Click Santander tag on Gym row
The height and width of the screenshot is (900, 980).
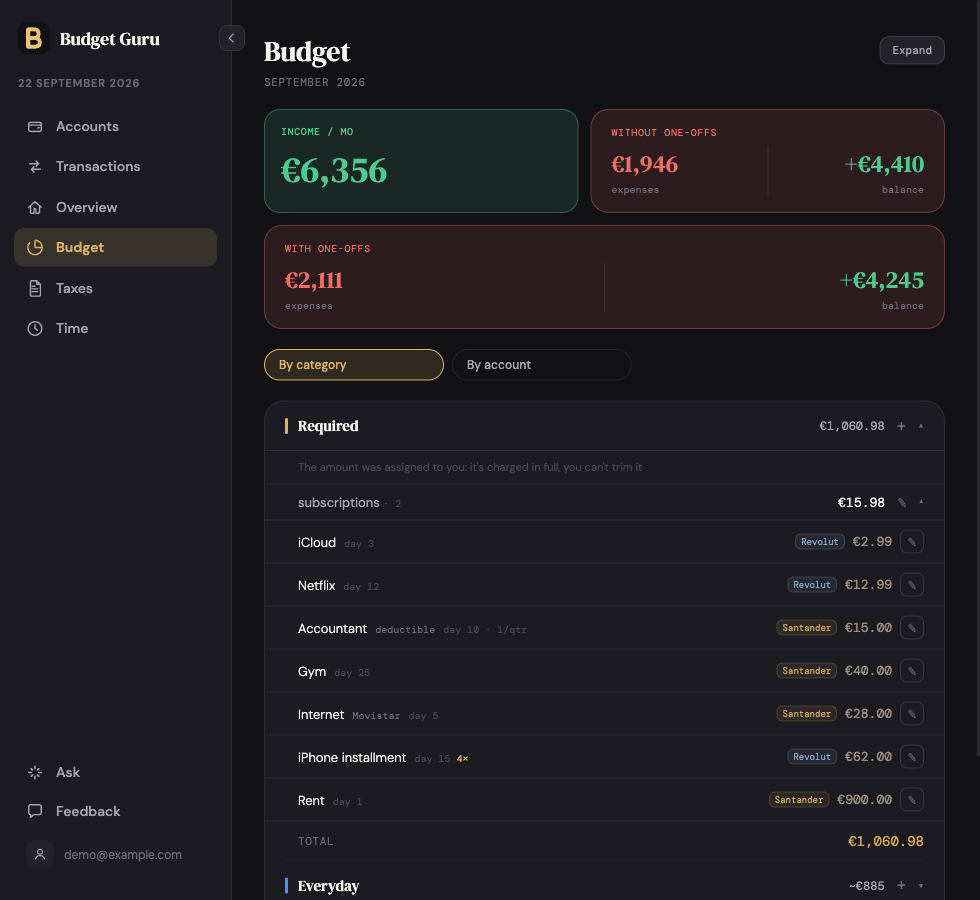point(806,671)
